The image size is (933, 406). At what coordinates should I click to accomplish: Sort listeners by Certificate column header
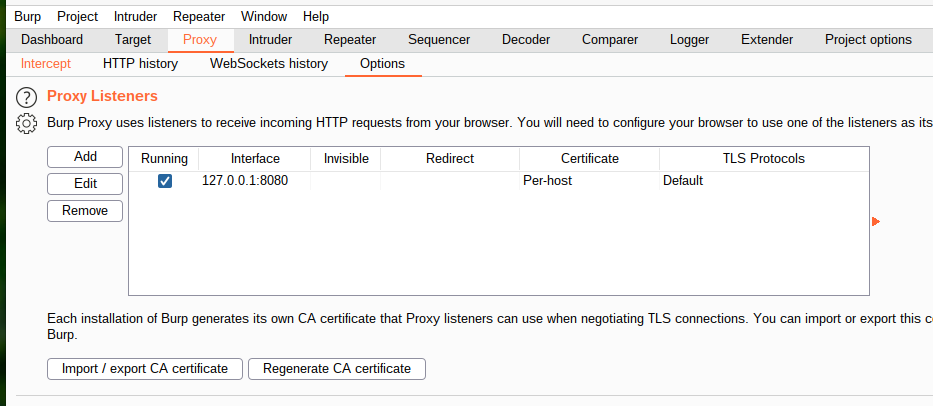click(589, 158)
